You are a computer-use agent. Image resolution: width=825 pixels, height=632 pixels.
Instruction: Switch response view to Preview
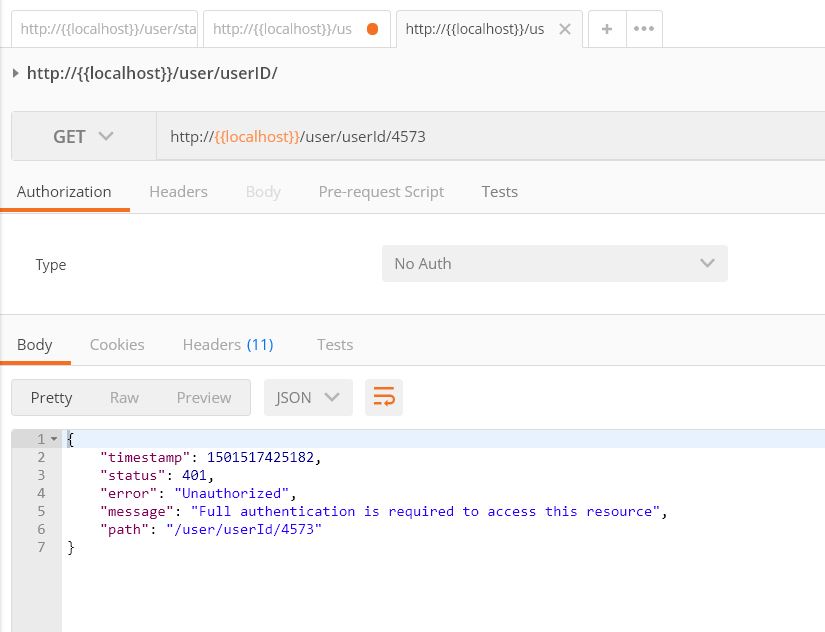204,397
